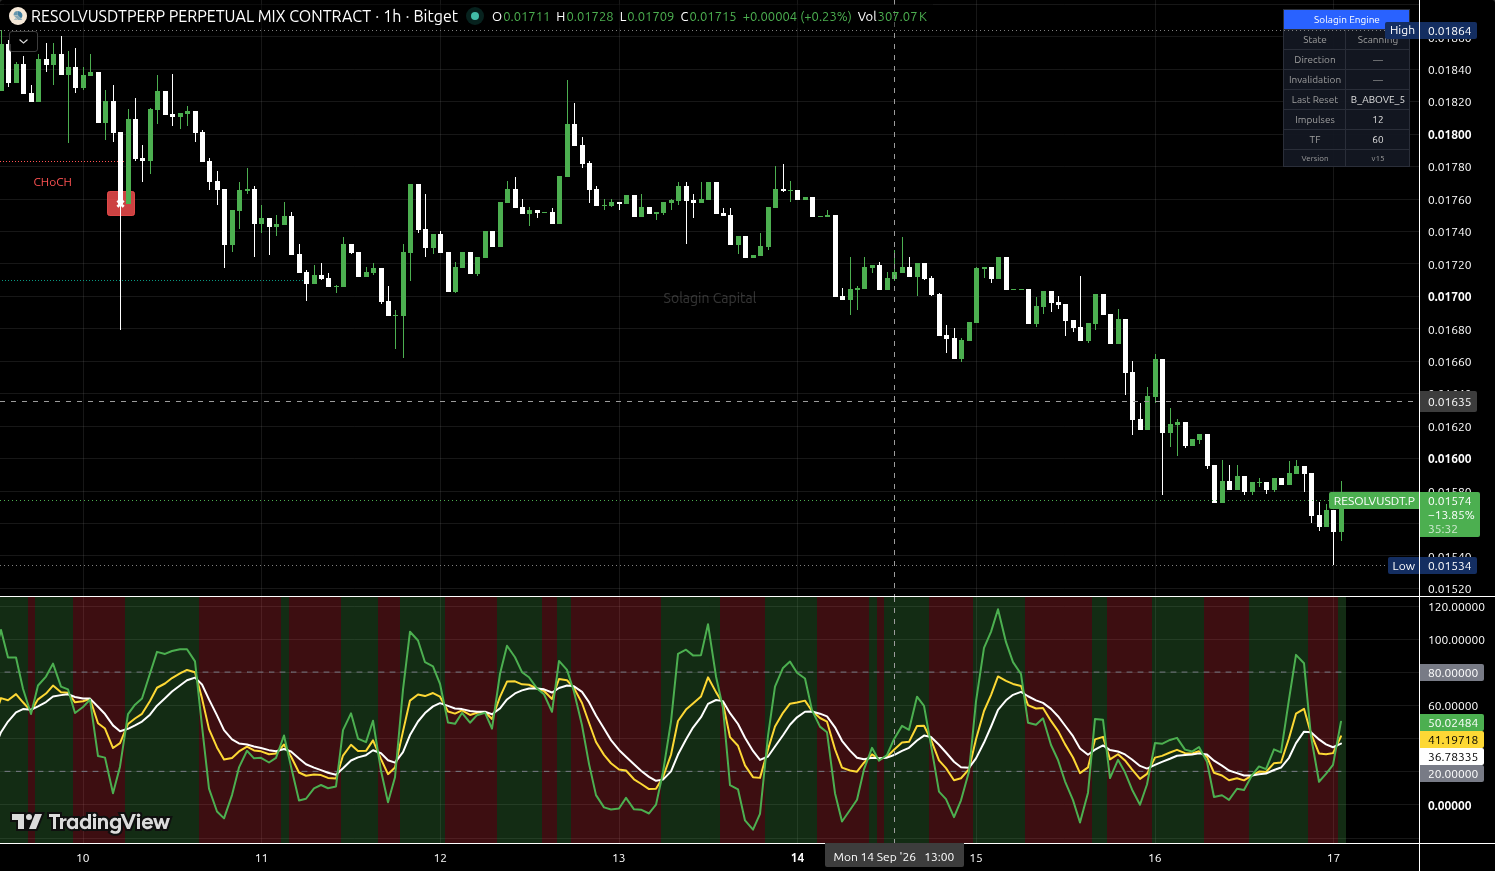Click the State cell in the Solagin Engine table
This screenshot has height=871, width=1495.
(x=1315, y=40)
